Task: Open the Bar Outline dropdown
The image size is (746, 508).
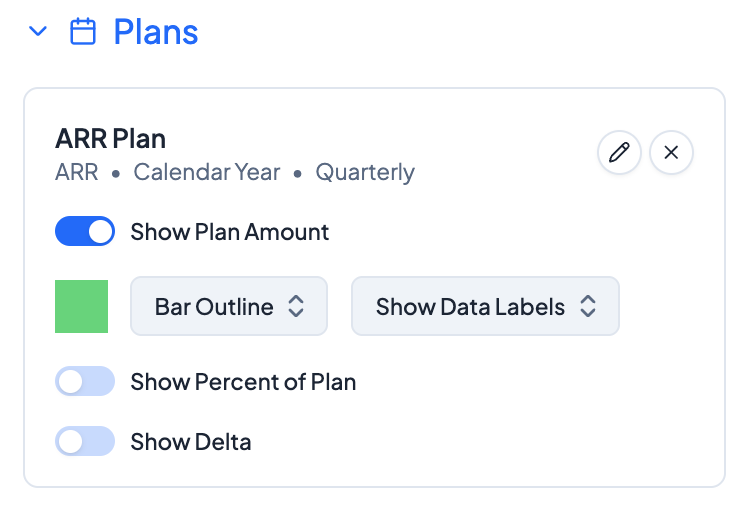Action: (x=229, y=306)
